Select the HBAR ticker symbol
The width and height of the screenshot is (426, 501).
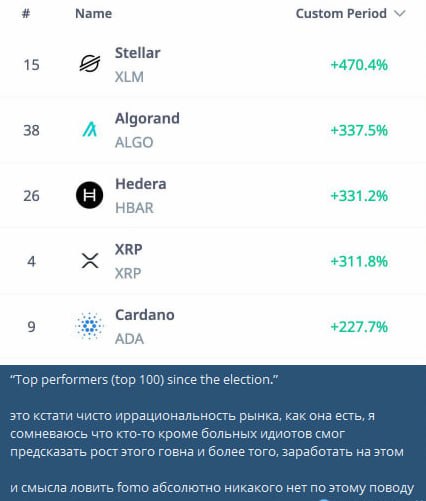(x=134, y=208)
